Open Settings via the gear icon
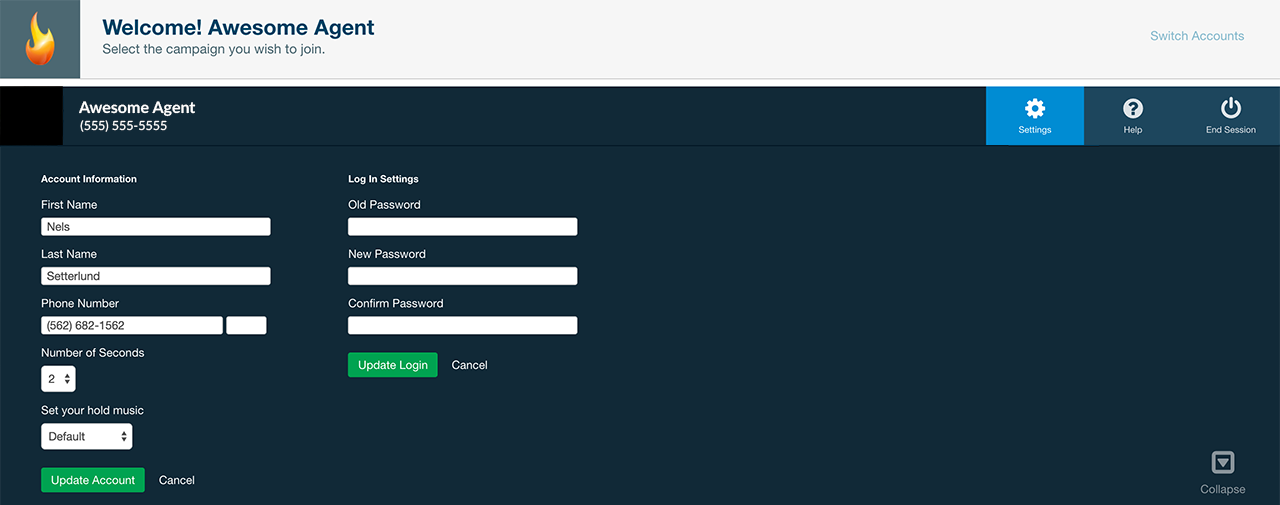Viewport: 1280px width, 505px height. click(1035, 109)
